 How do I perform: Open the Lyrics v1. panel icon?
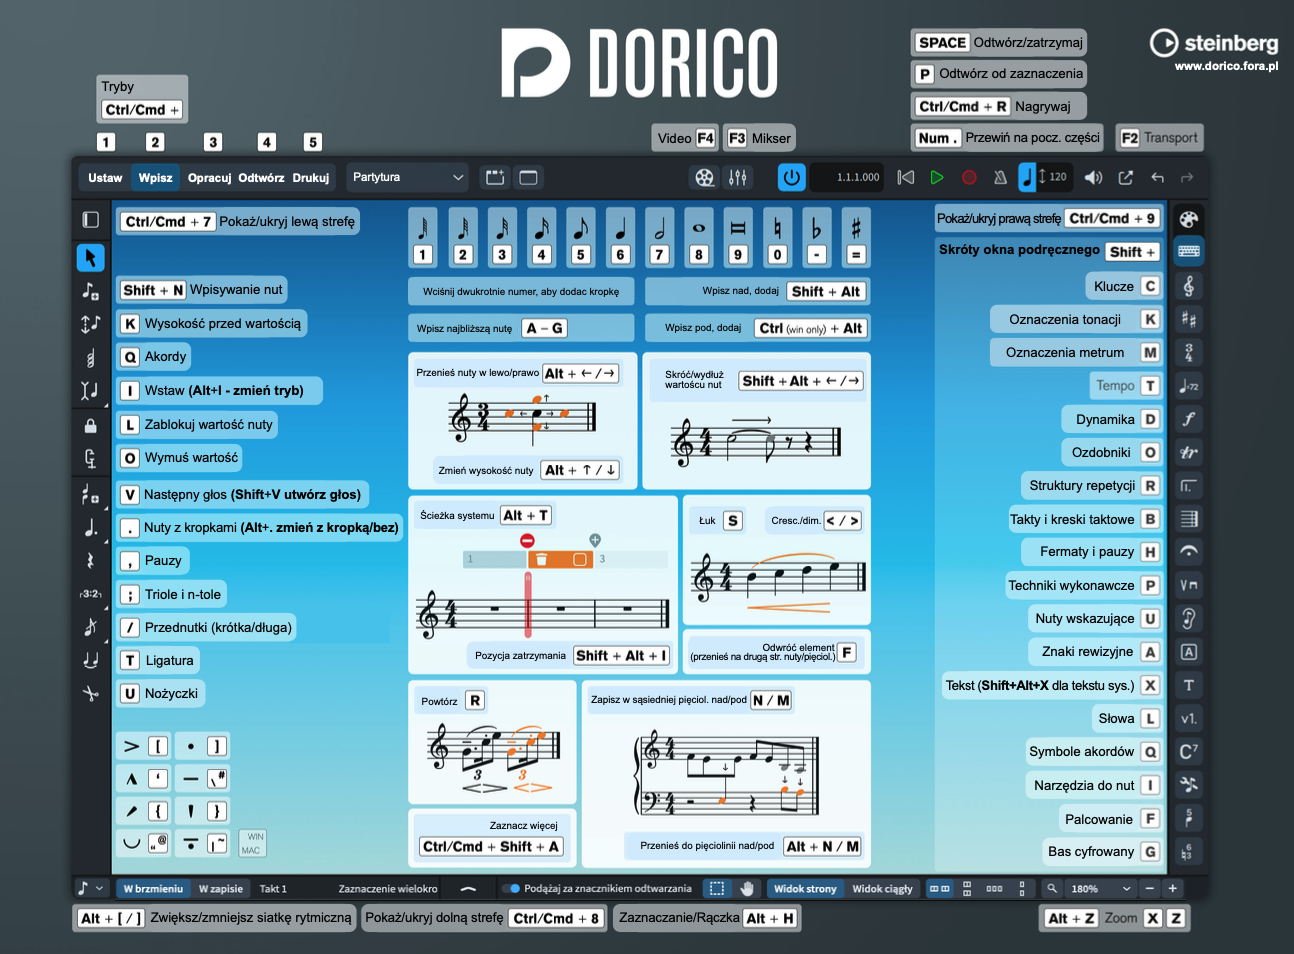tap(1188, 718)
